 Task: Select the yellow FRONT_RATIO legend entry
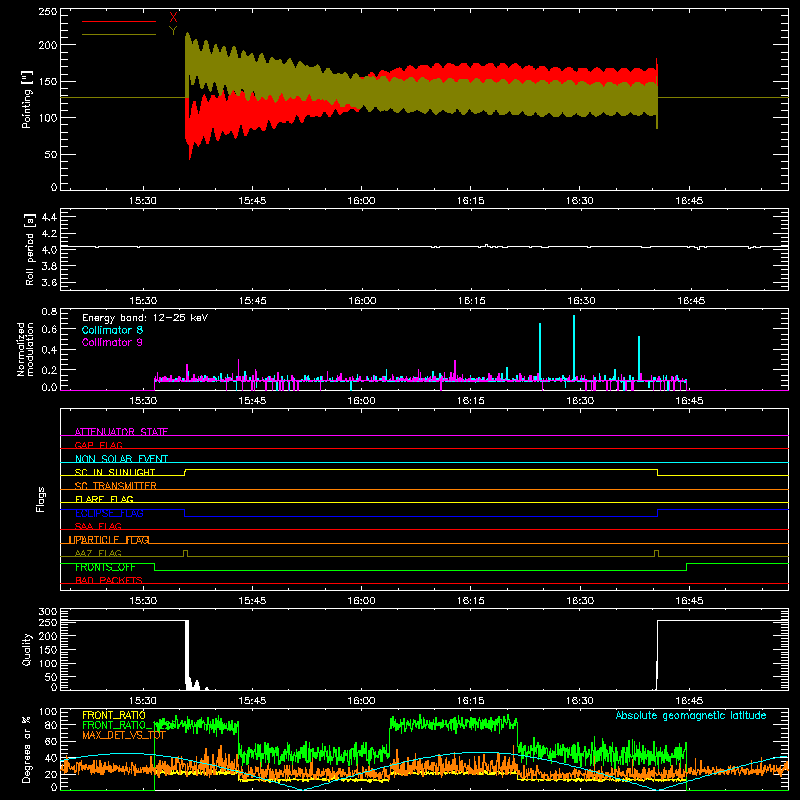(114, 715)
